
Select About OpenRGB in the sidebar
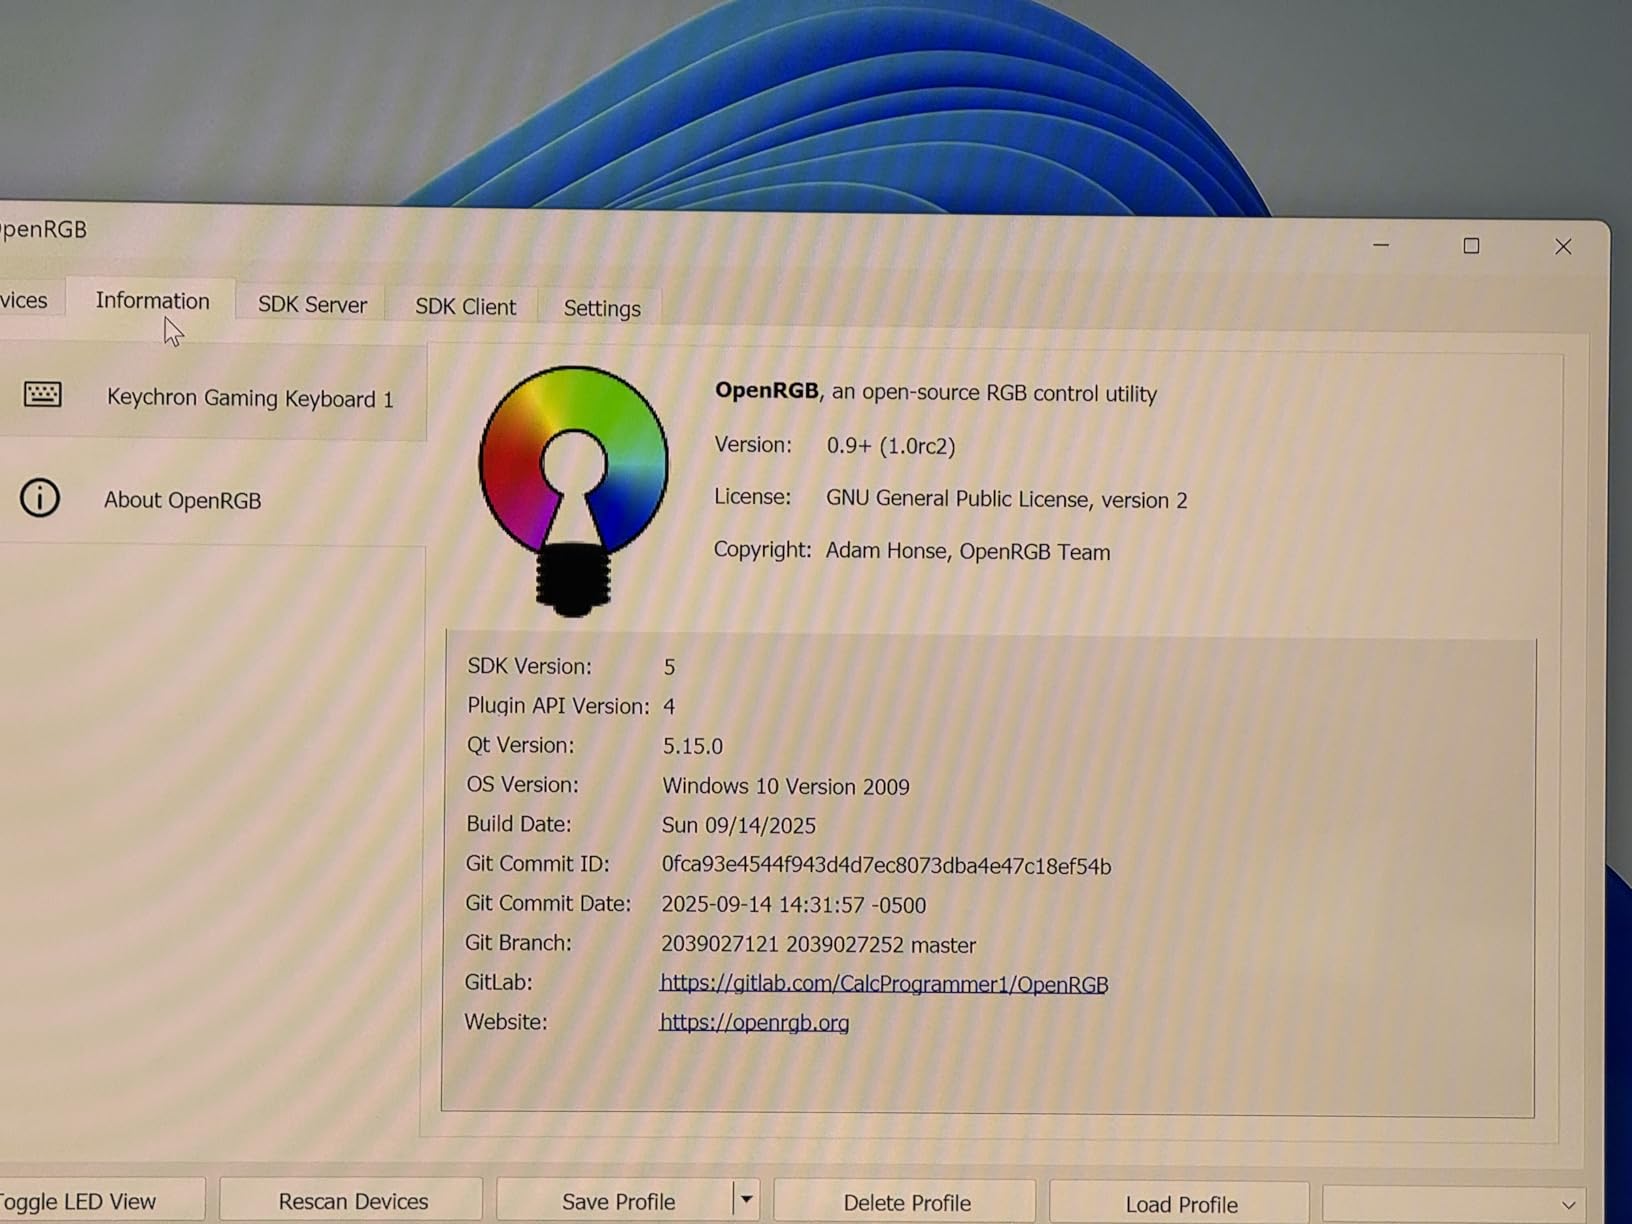pyautogui.click(x=212, y=498)
